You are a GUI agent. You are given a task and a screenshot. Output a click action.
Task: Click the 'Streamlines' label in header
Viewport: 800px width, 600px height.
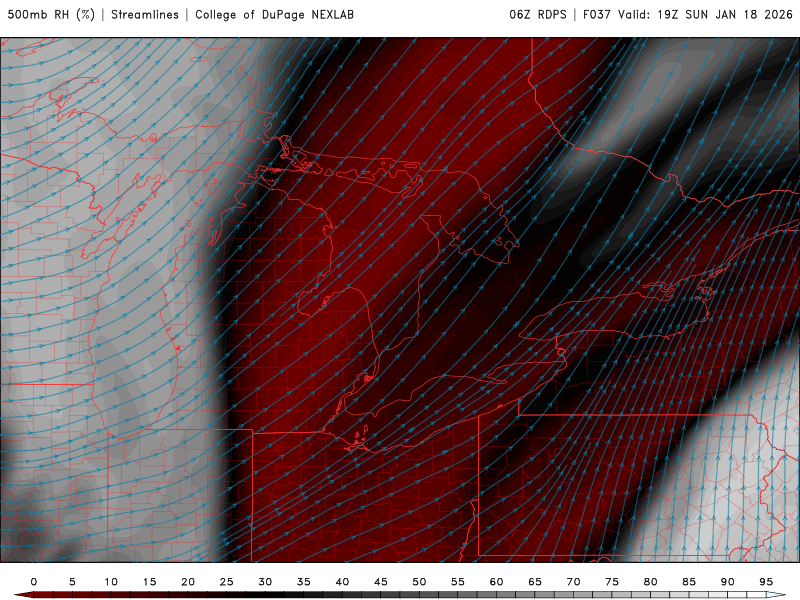[x=145, y=15]
